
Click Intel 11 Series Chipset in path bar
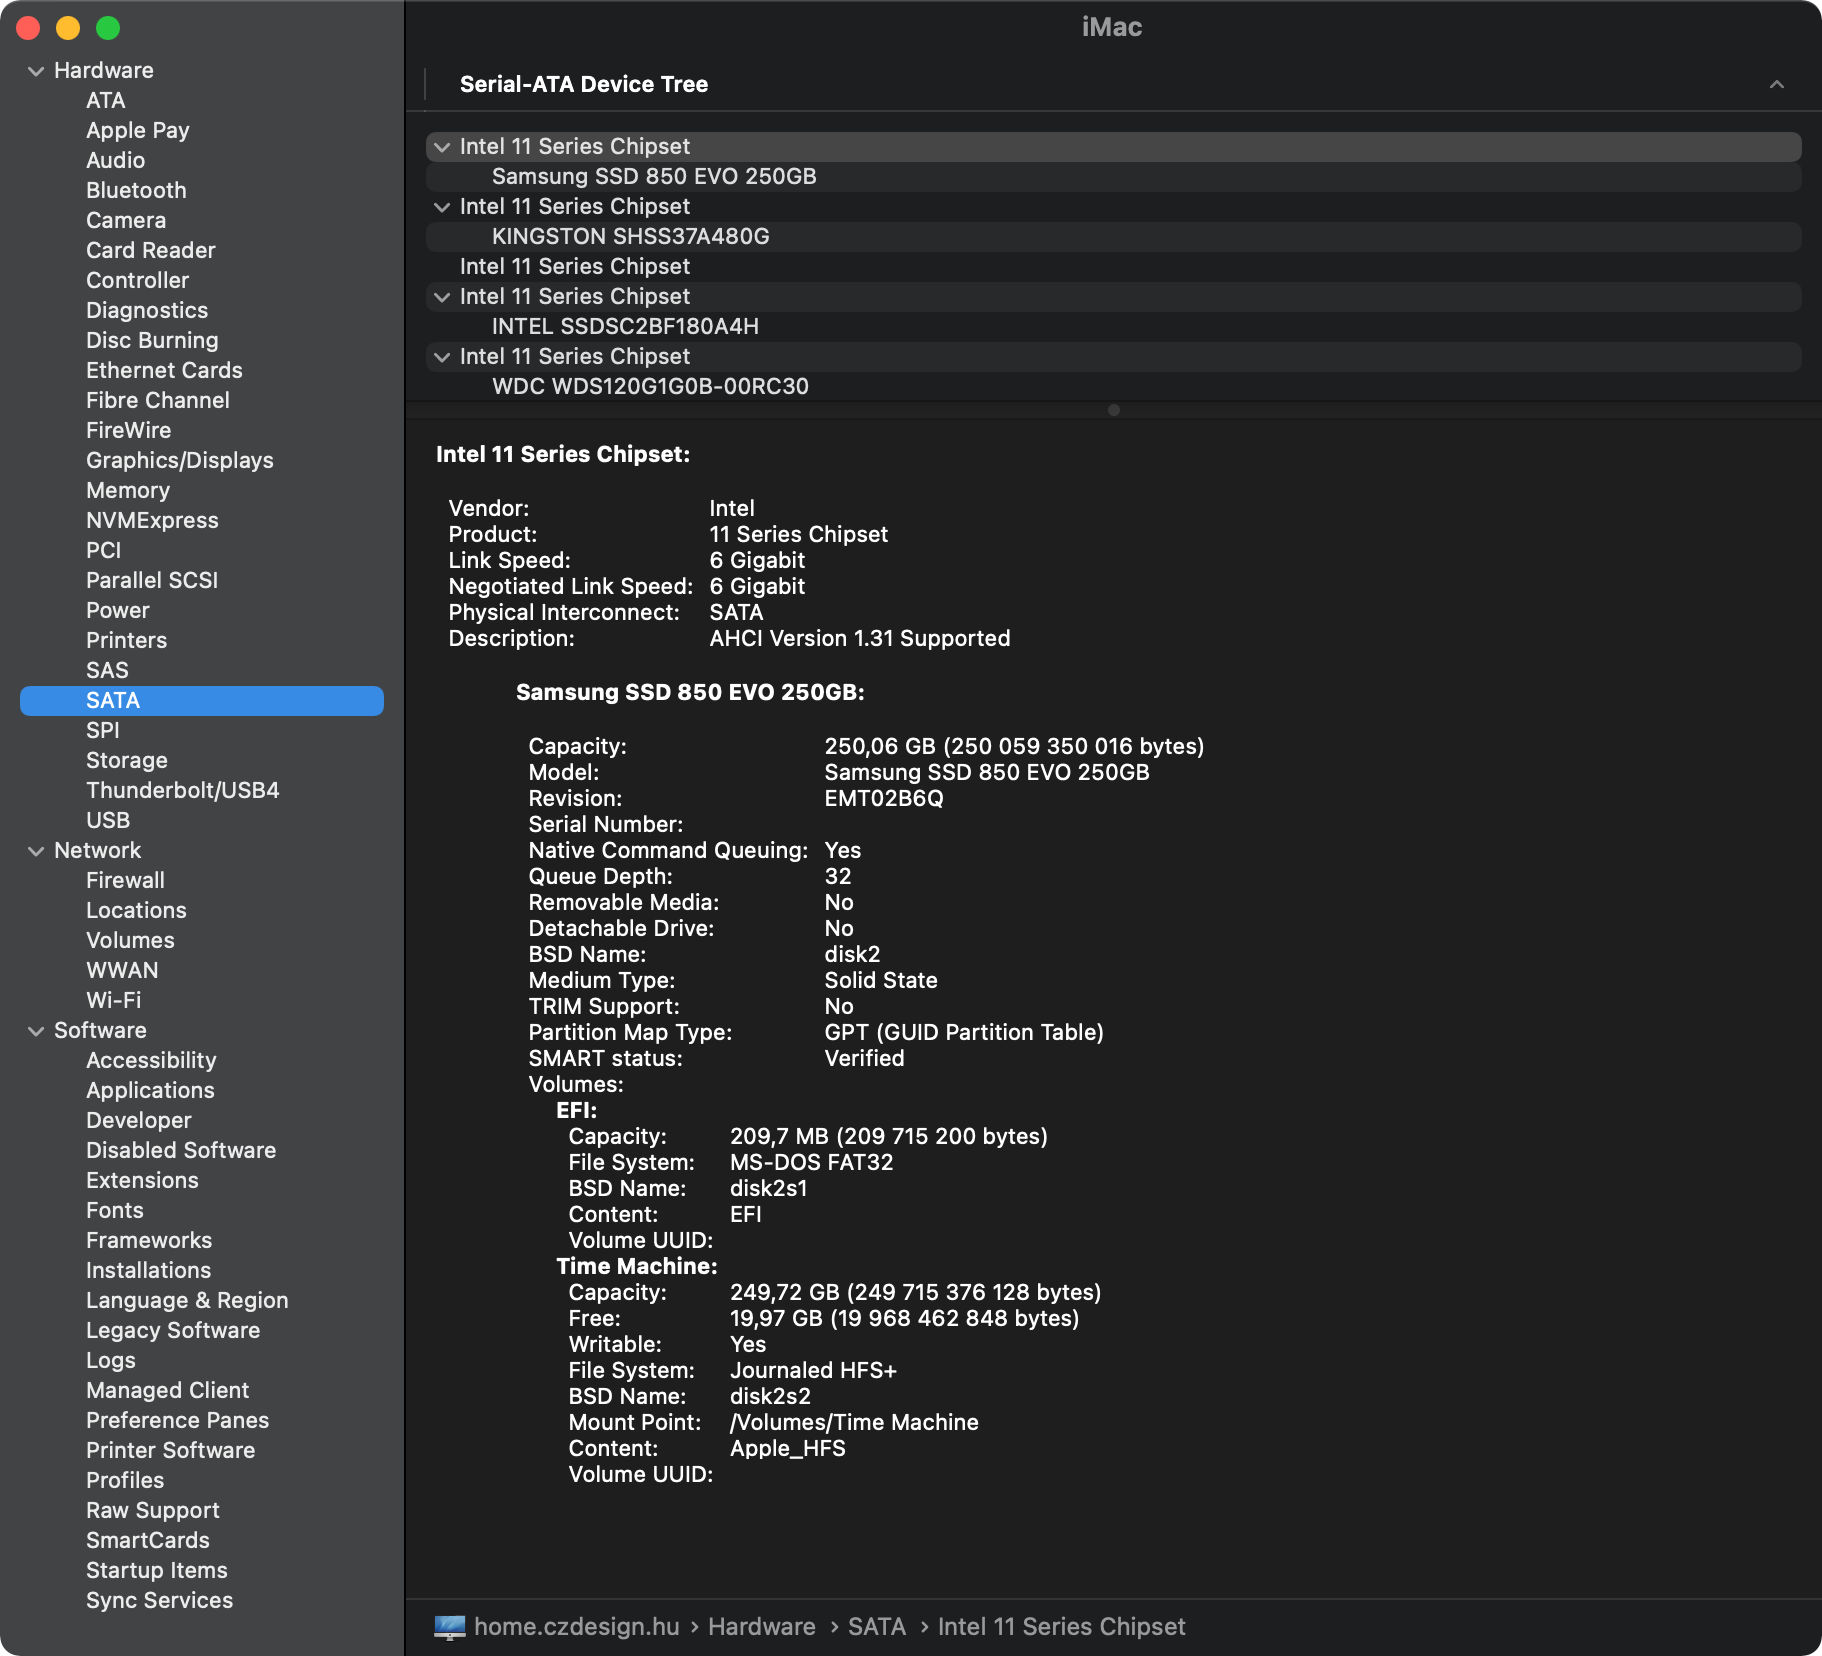pyautogui.click(x=1061, y=1627)
